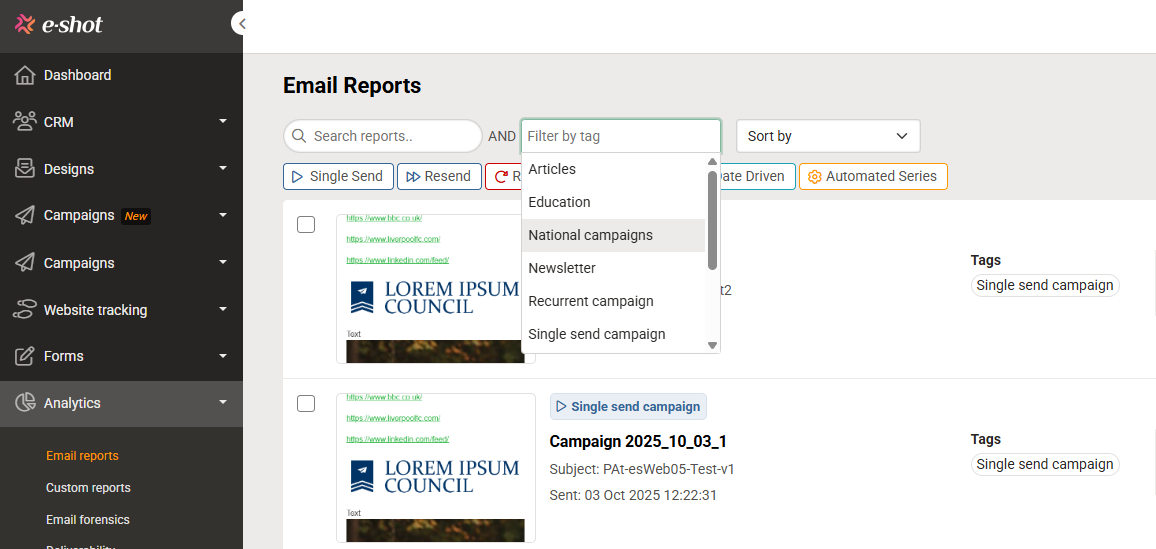The image size is (1156, 549).
Task: Click the tag list scroll-down arrow
Action: click(712, 345)
